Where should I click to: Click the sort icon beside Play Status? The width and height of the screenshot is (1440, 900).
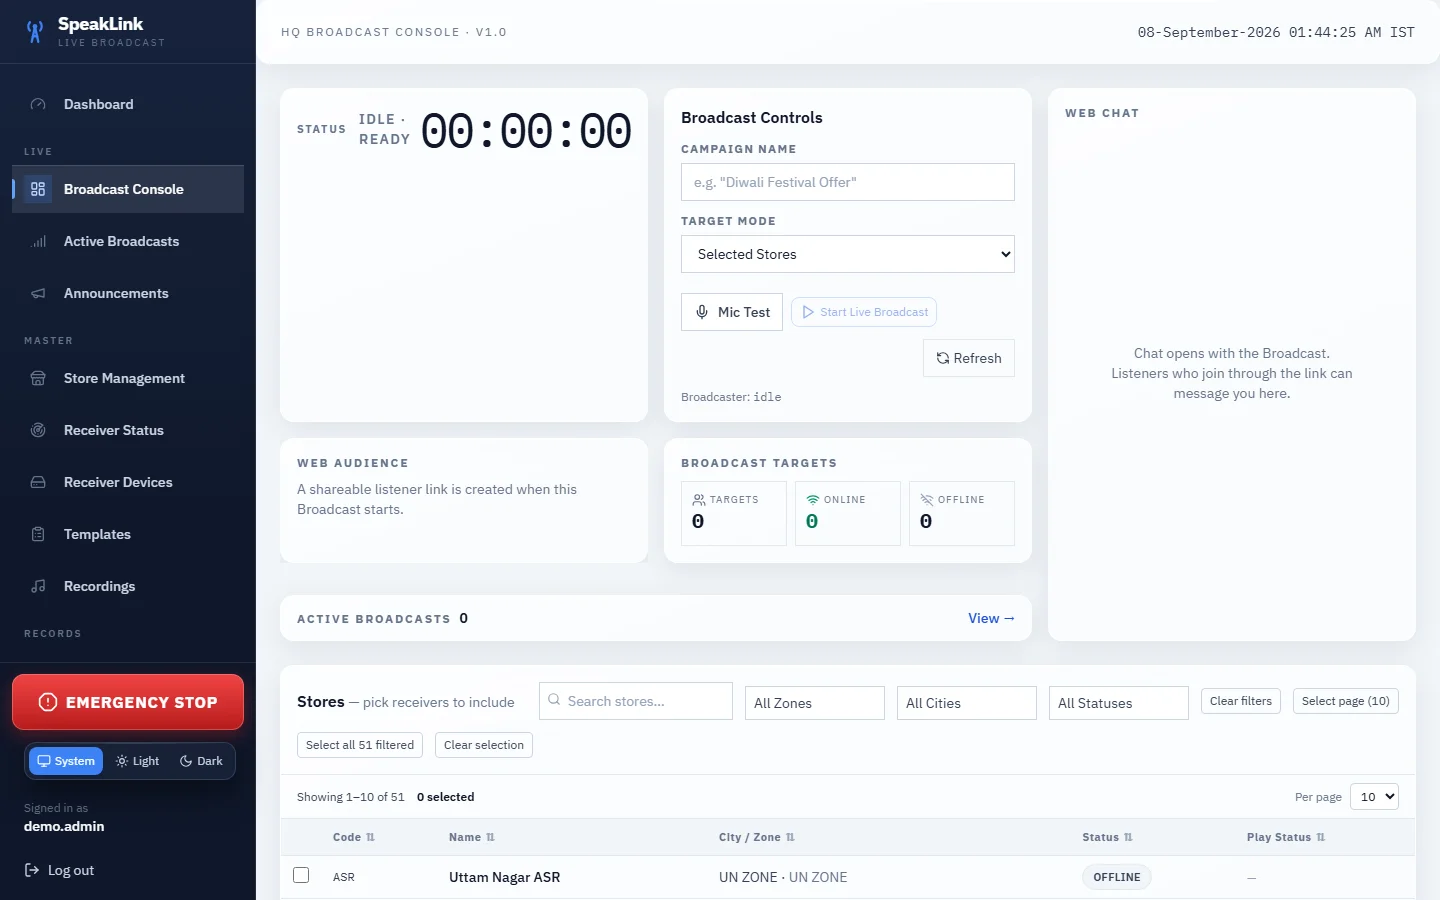[1320, 837]
